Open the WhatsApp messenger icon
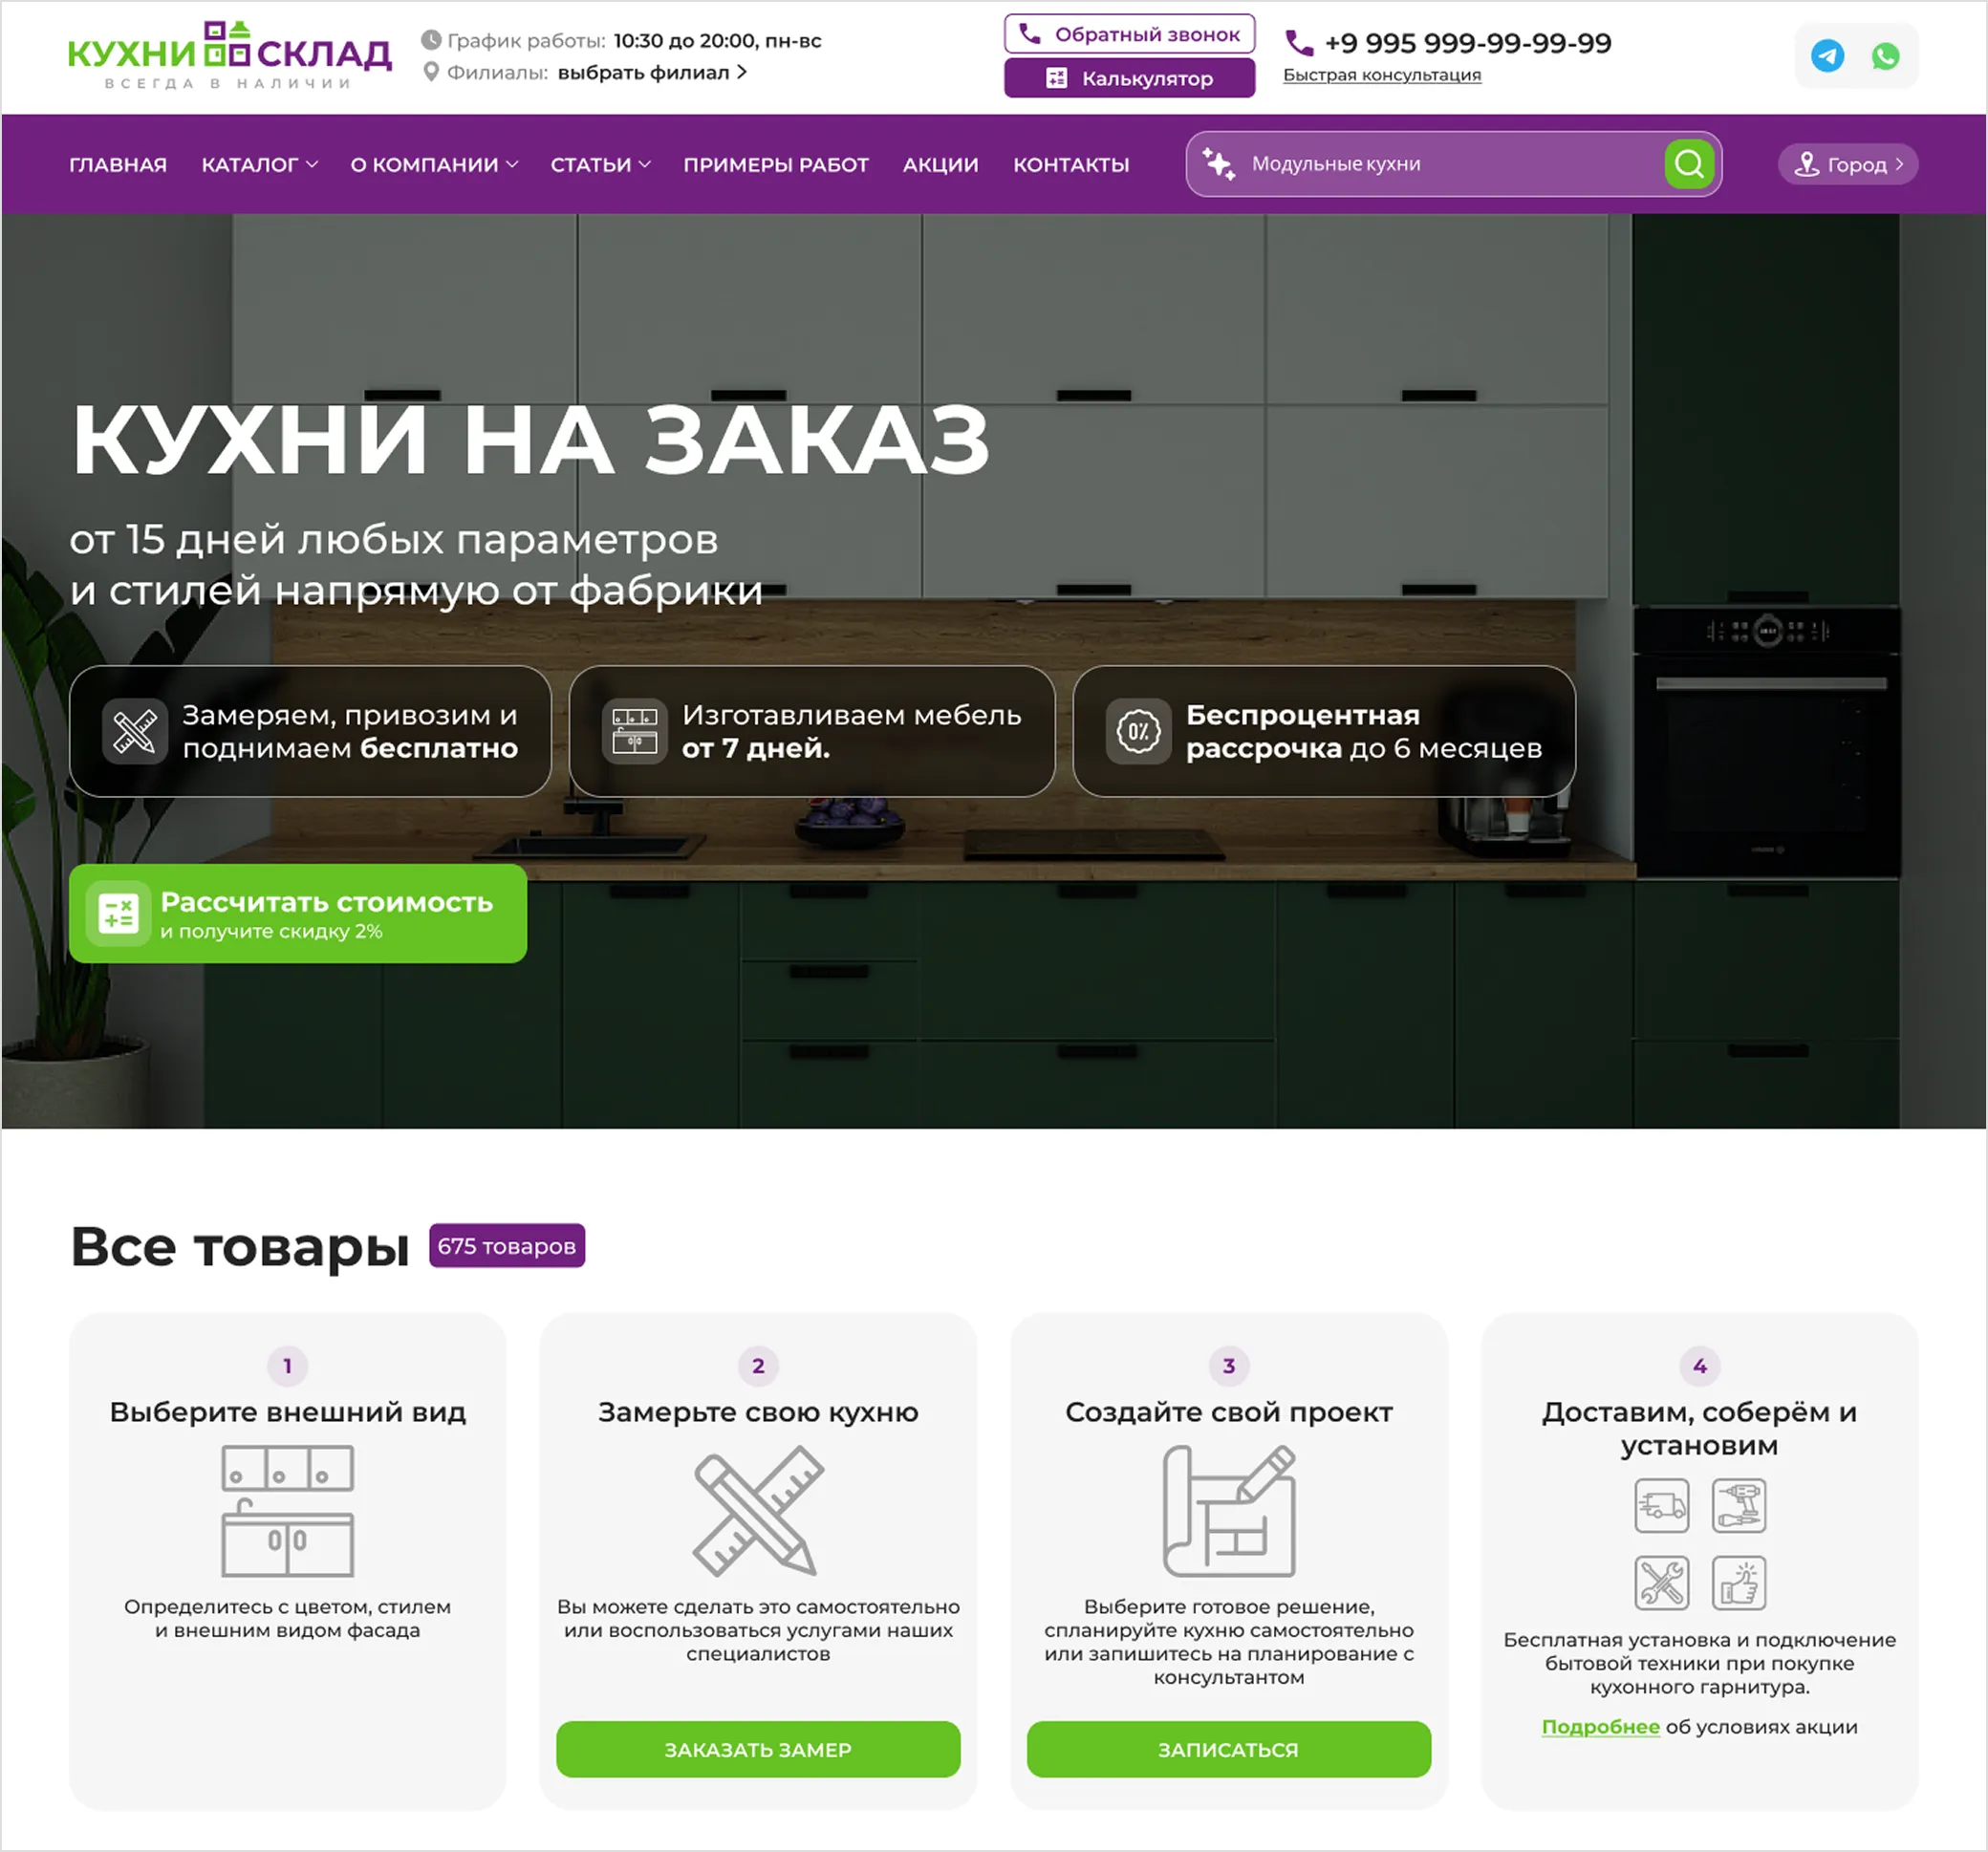This screenshot has height=1852, width=1988. (1886, 56)
